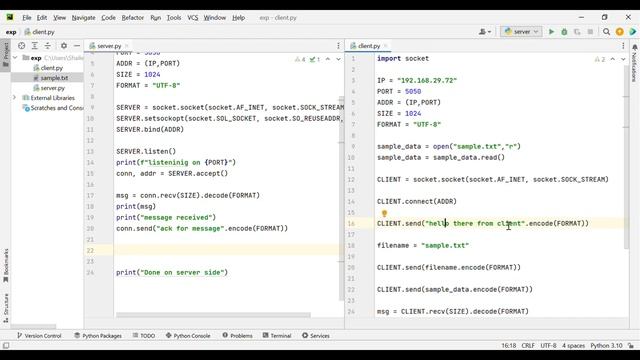Open Version Control tool window
Image resolution: width=640 pixels, height=360 pixels.
point(39,336)
